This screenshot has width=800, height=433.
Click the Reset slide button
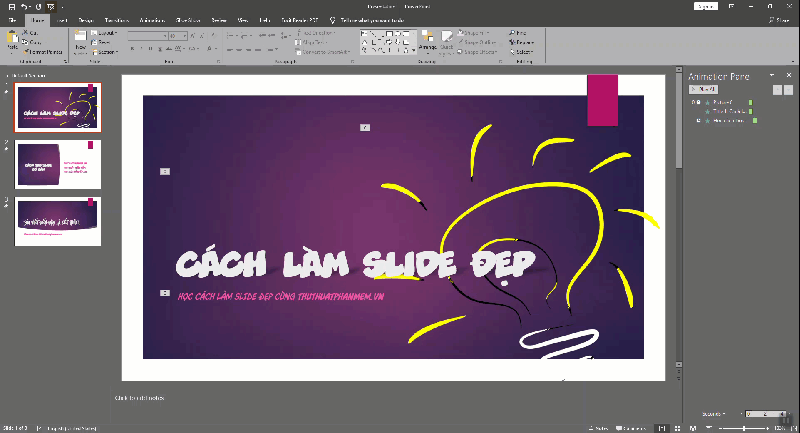(101, 42)
